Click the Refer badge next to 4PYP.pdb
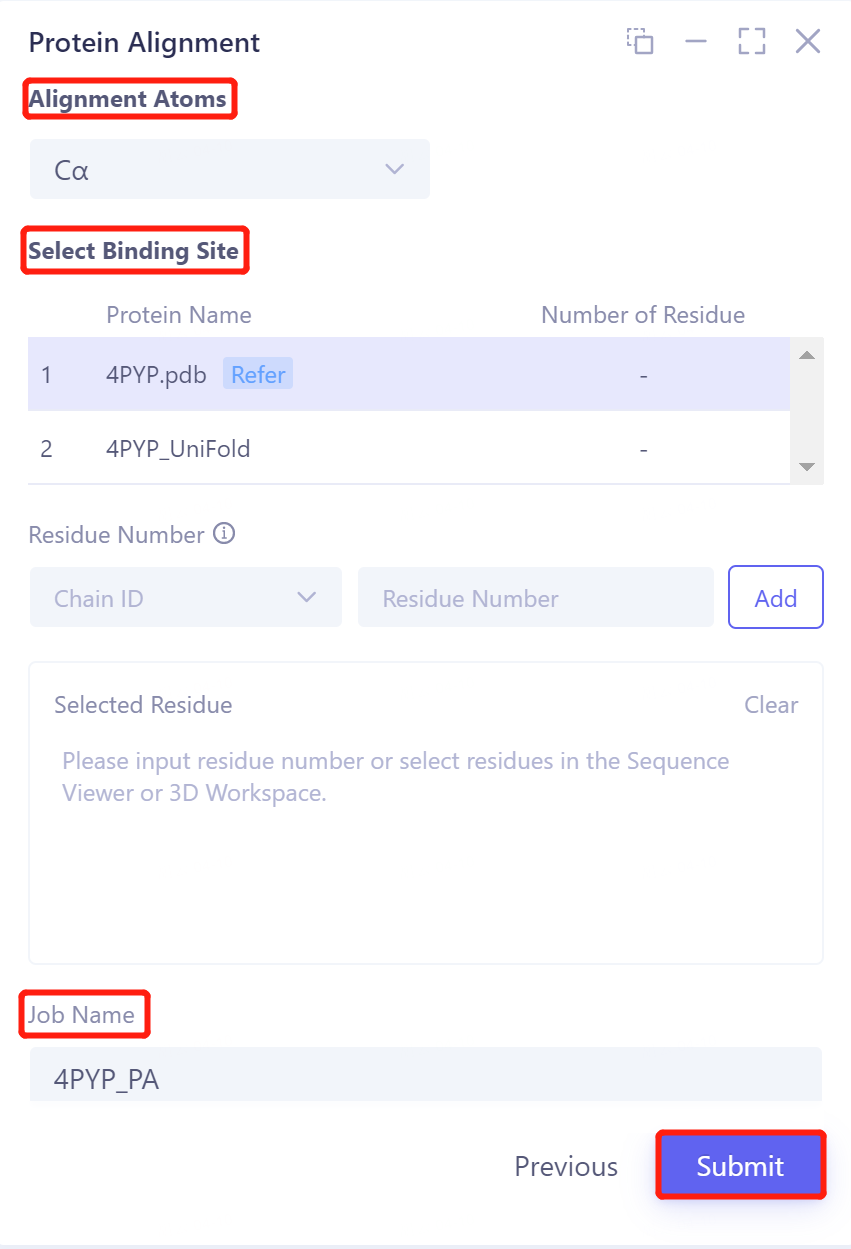The image size is (851, 1249). coord(258,374)
